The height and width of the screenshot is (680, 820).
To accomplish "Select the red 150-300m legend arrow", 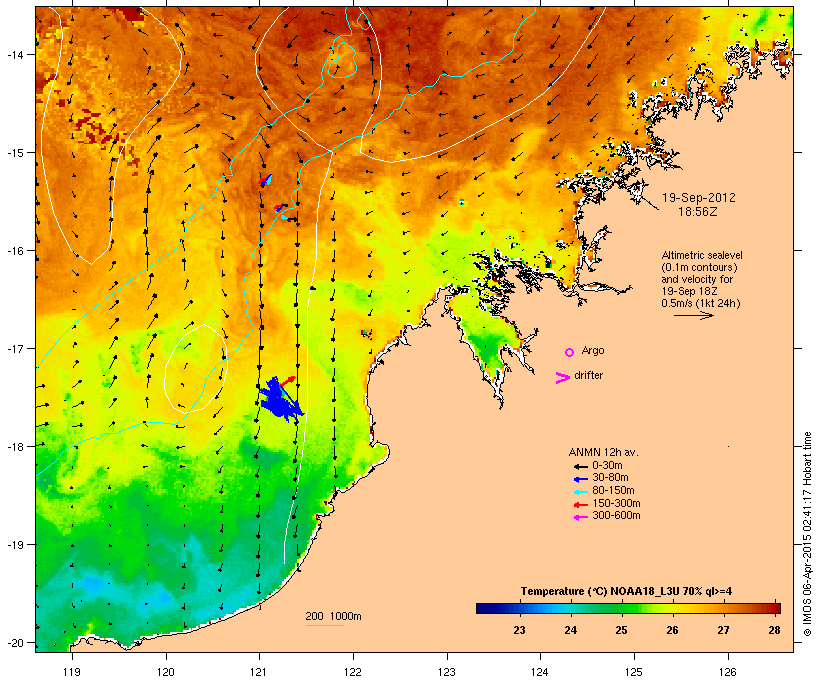I will (580, 505).
